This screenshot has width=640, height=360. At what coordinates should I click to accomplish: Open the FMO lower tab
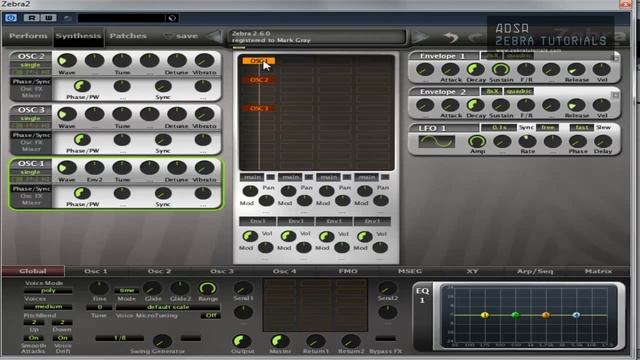pos(348,271)
